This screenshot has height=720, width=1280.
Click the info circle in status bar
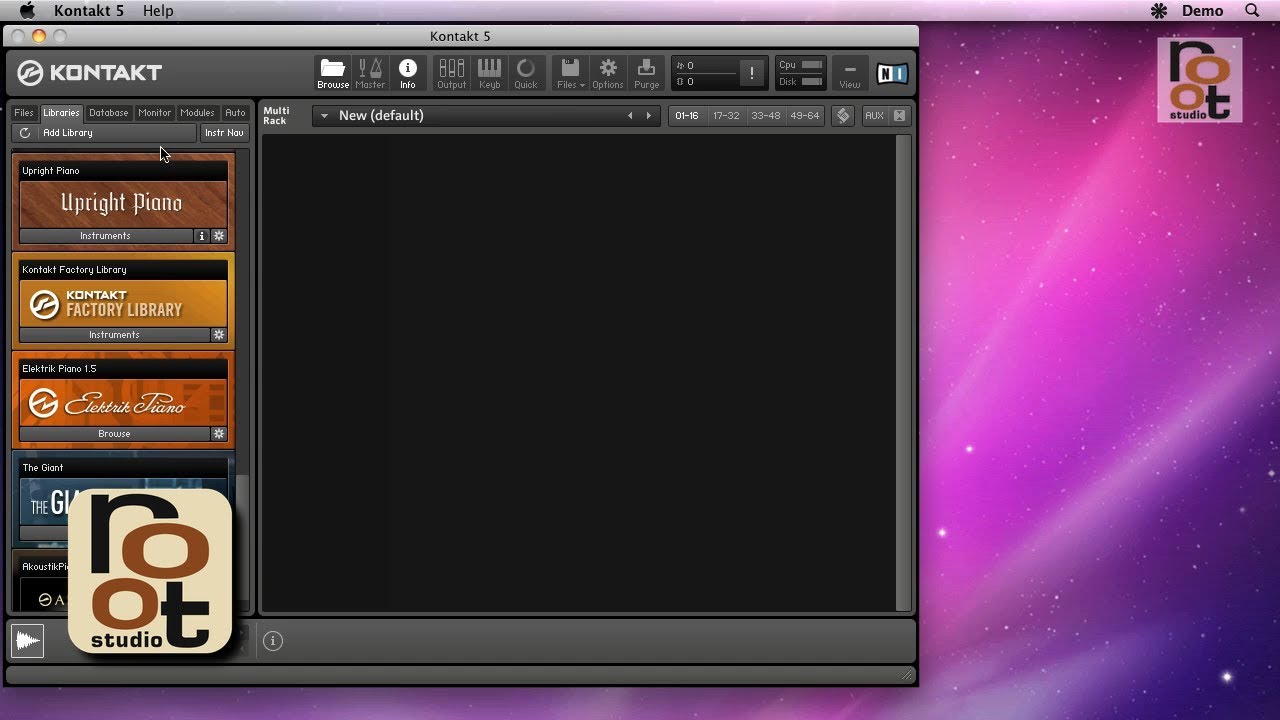click(x=273, y=641)
